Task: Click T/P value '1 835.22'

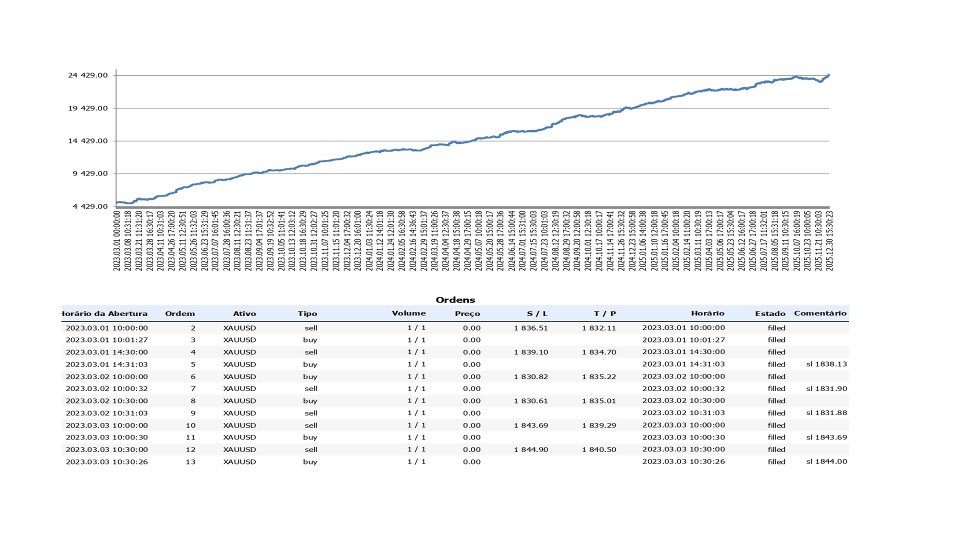Action: click(599, 377)
